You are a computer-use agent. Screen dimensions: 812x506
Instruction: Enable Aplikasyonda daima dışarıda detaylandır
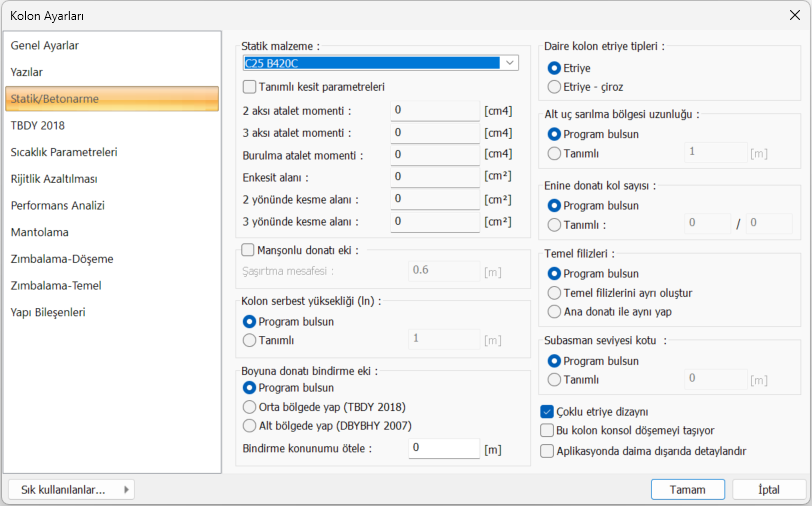pyautogui.click(x=547, y=451)
